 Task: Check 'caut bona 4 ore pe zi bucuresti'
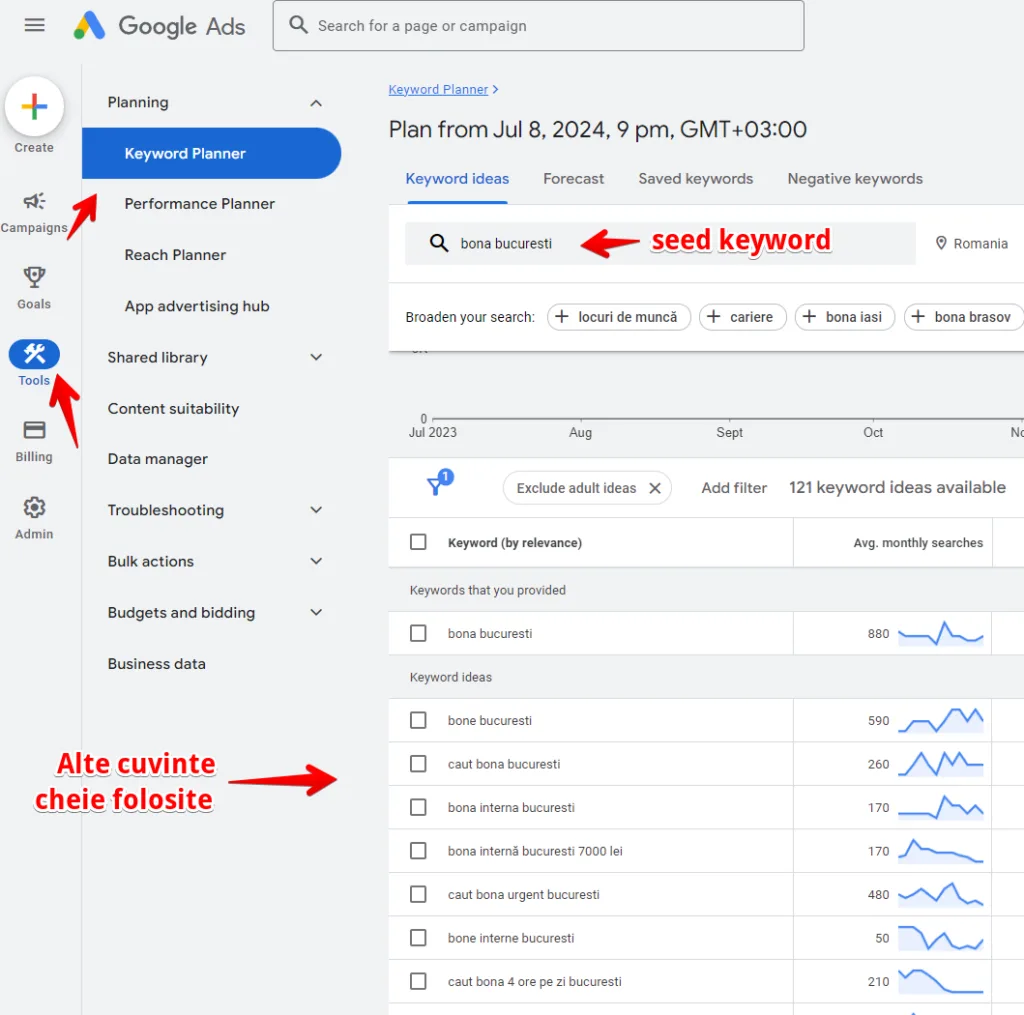[418, 982]
